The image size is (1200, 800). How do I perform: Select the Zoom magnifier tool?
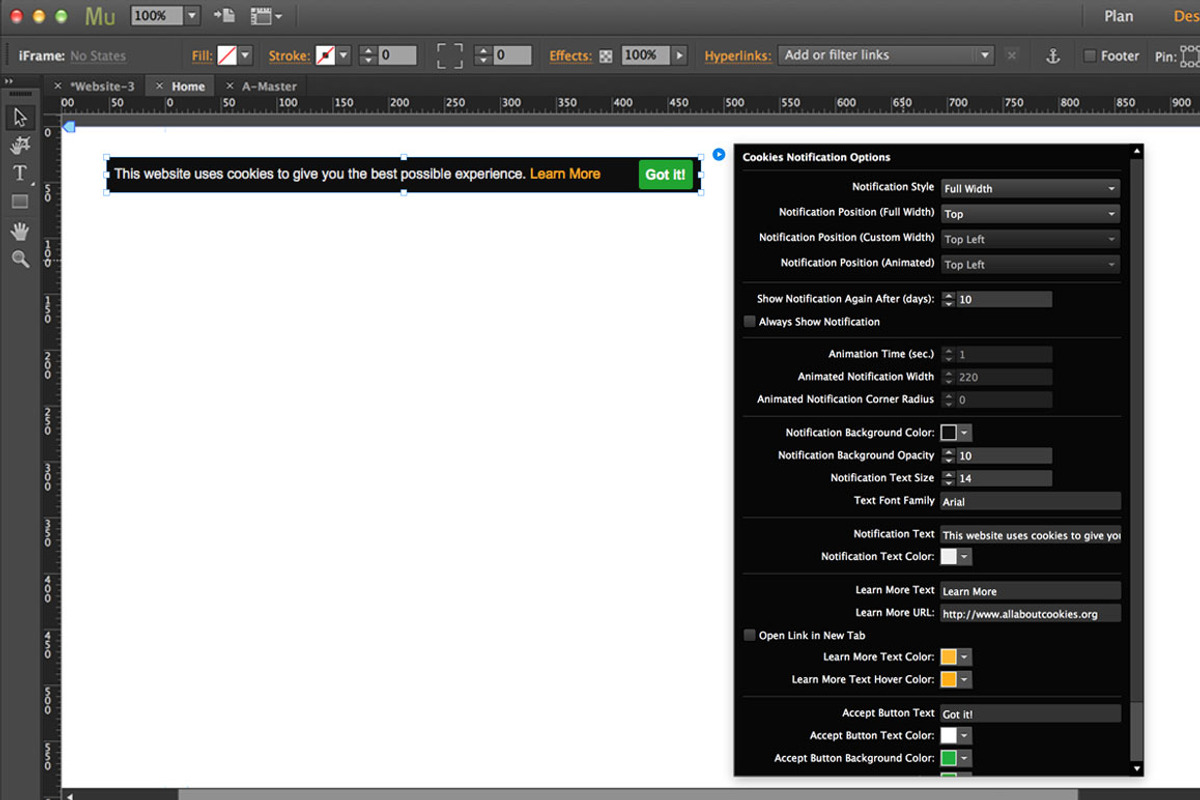click(20, 259)
